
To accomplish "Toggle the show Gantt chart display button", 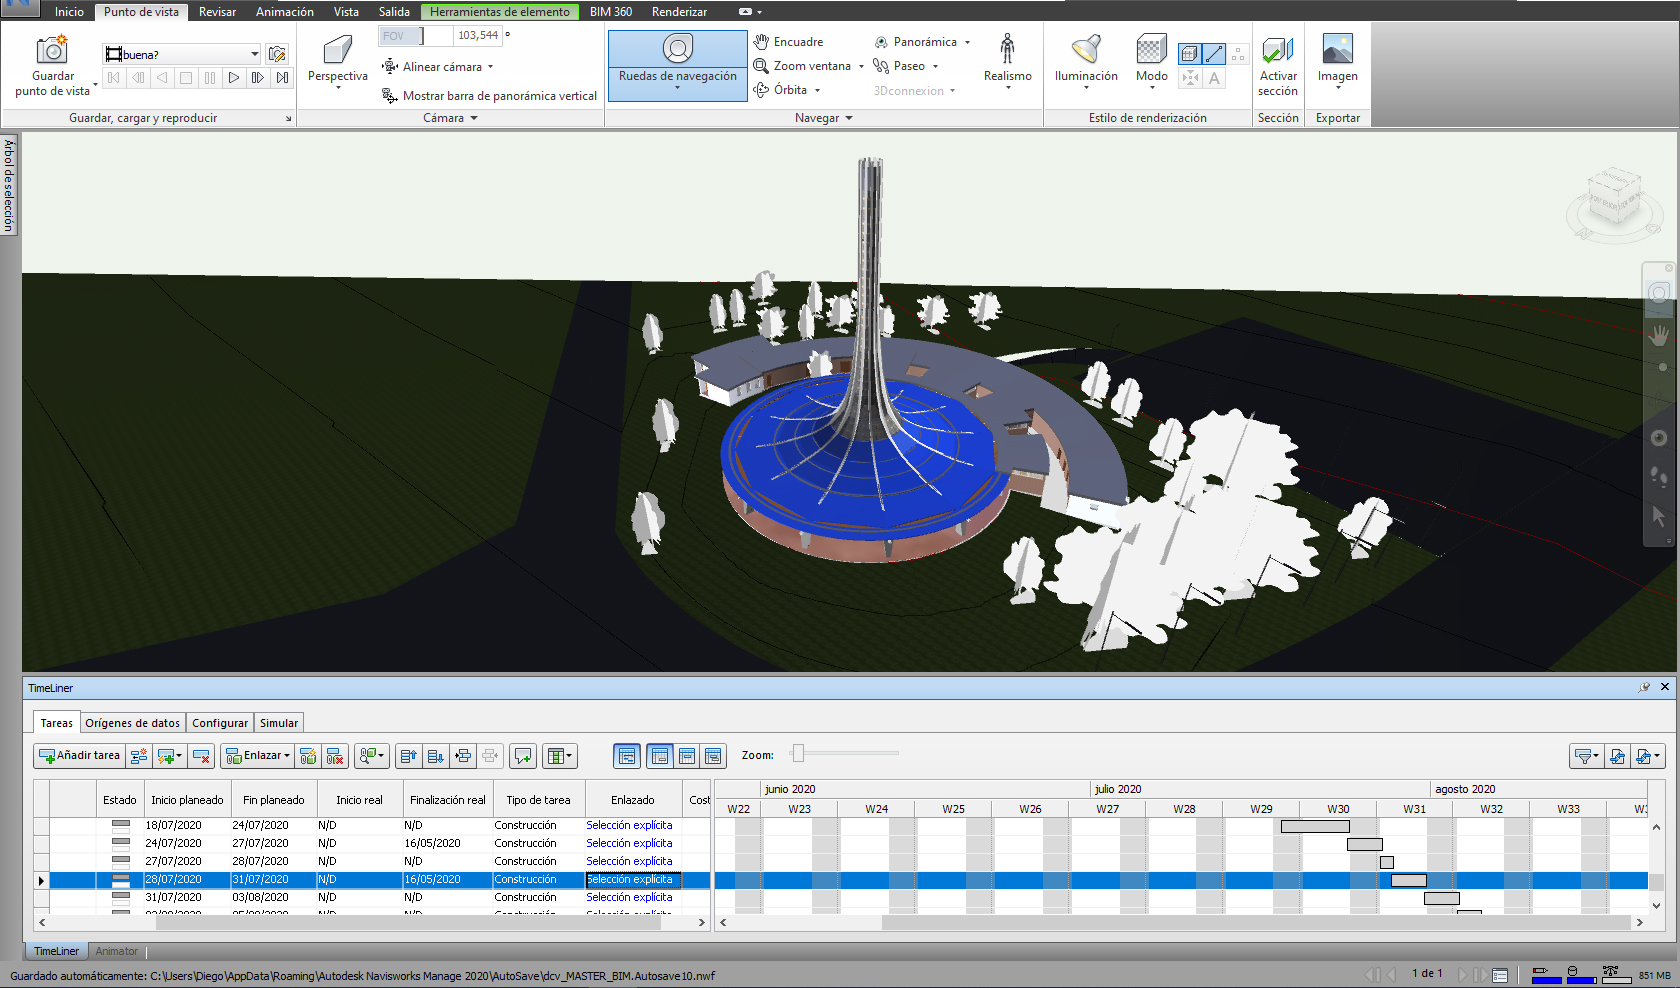I will pos(627,756).
